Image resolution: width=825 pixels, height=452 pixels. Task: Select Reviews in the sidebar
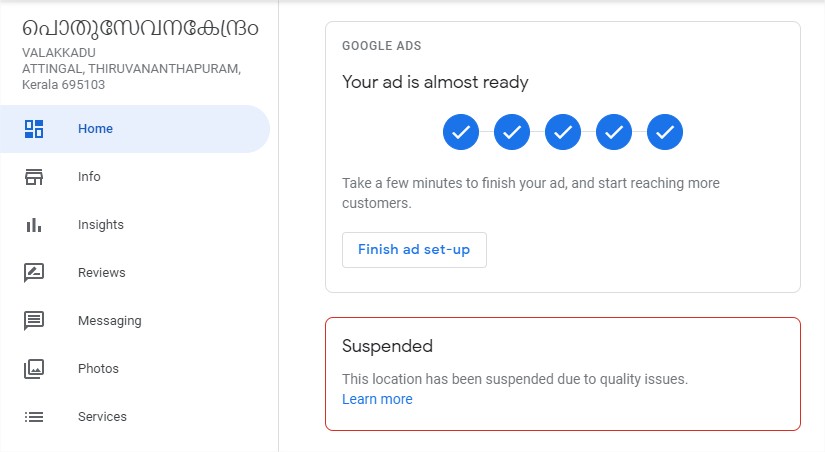tap(102, 273)
